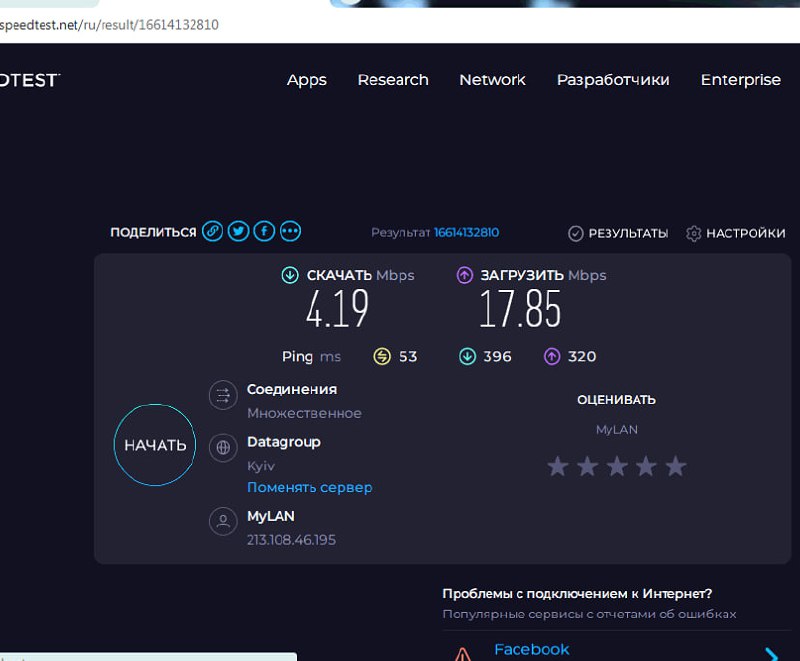Click the Datagroup server name
The height and width of the screenshot is (661, 800).
(284, 442)
